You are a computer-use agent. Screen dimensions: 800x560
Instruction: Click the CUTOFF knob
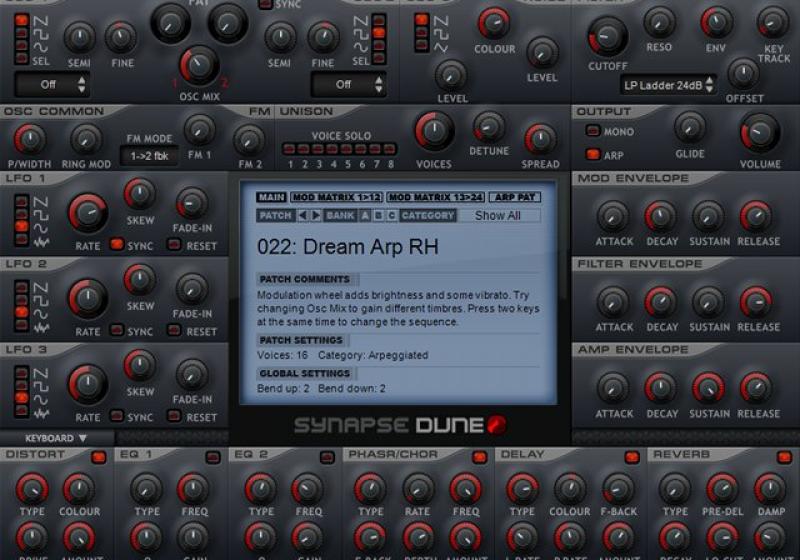[607, 37]
